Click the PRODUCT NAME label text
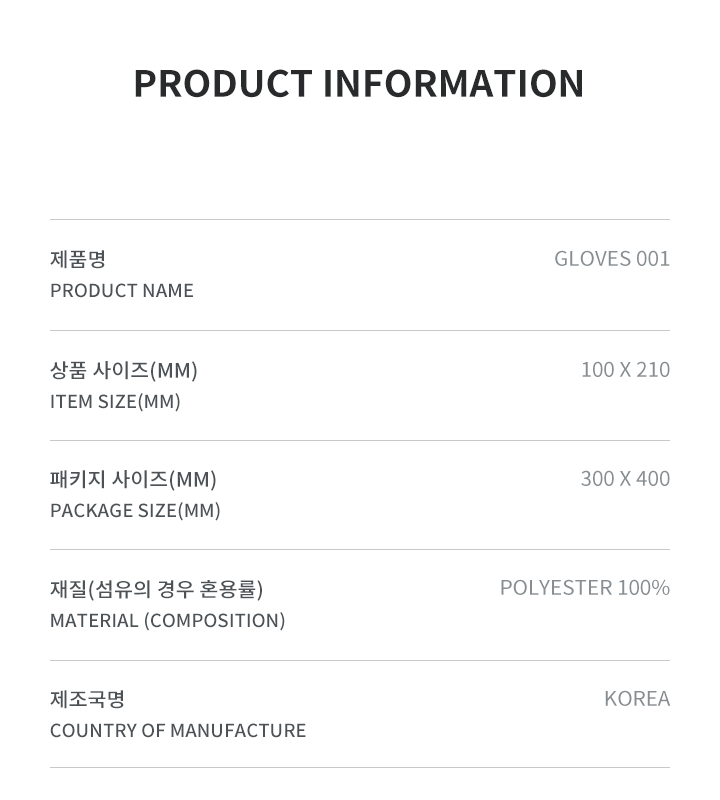 pos(122,291)
